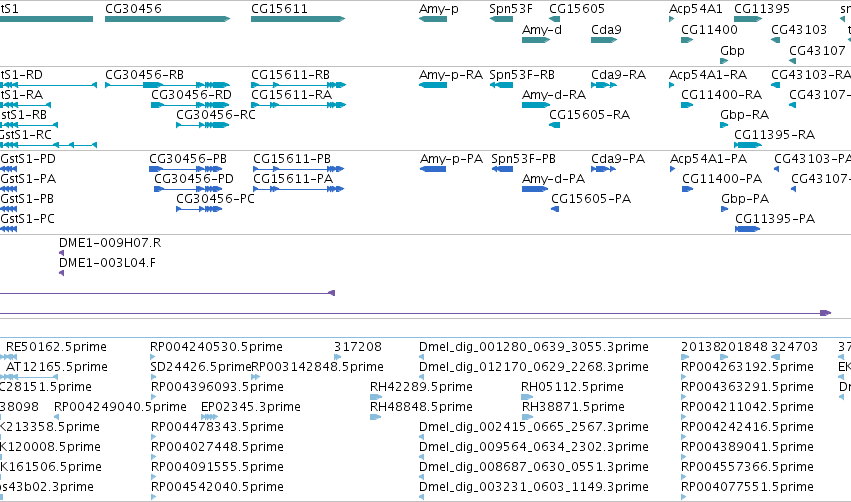Select the CG43107 gene label
The width and height of the screenshot is (851, 502).
pyautogui.click(x=817, y=51)
